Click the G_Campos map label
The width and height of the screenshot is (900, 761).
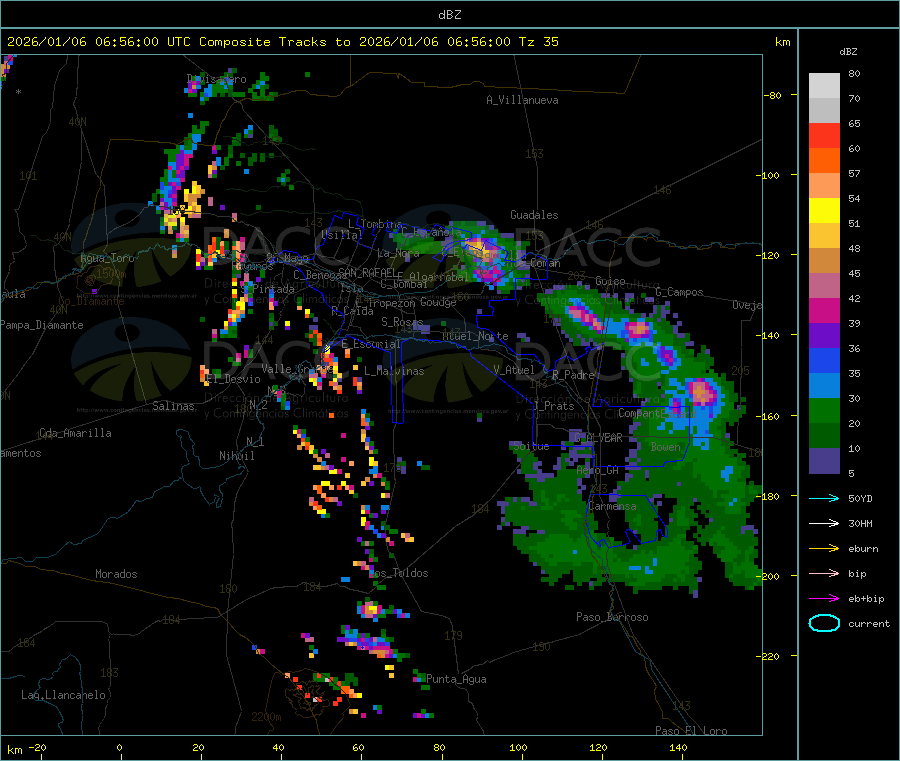[x=679, y=292]
